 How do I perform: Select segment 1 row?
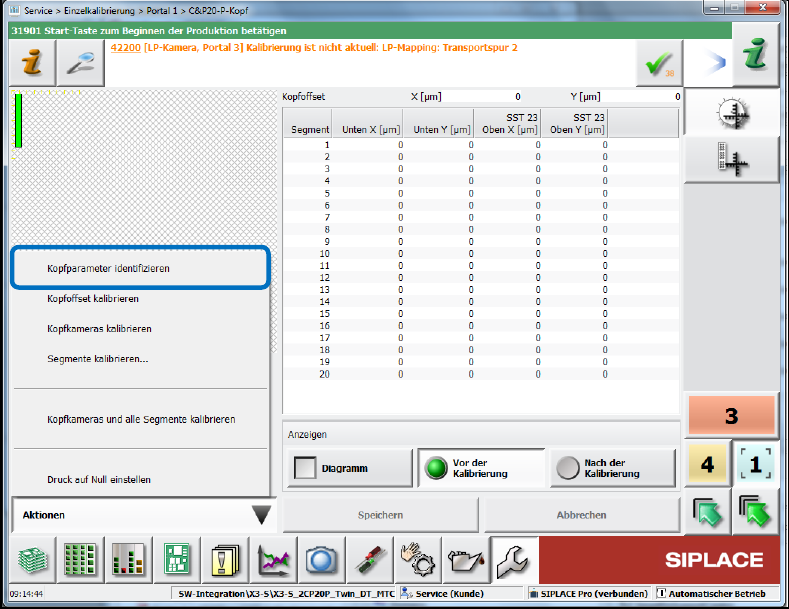point(481,145)
